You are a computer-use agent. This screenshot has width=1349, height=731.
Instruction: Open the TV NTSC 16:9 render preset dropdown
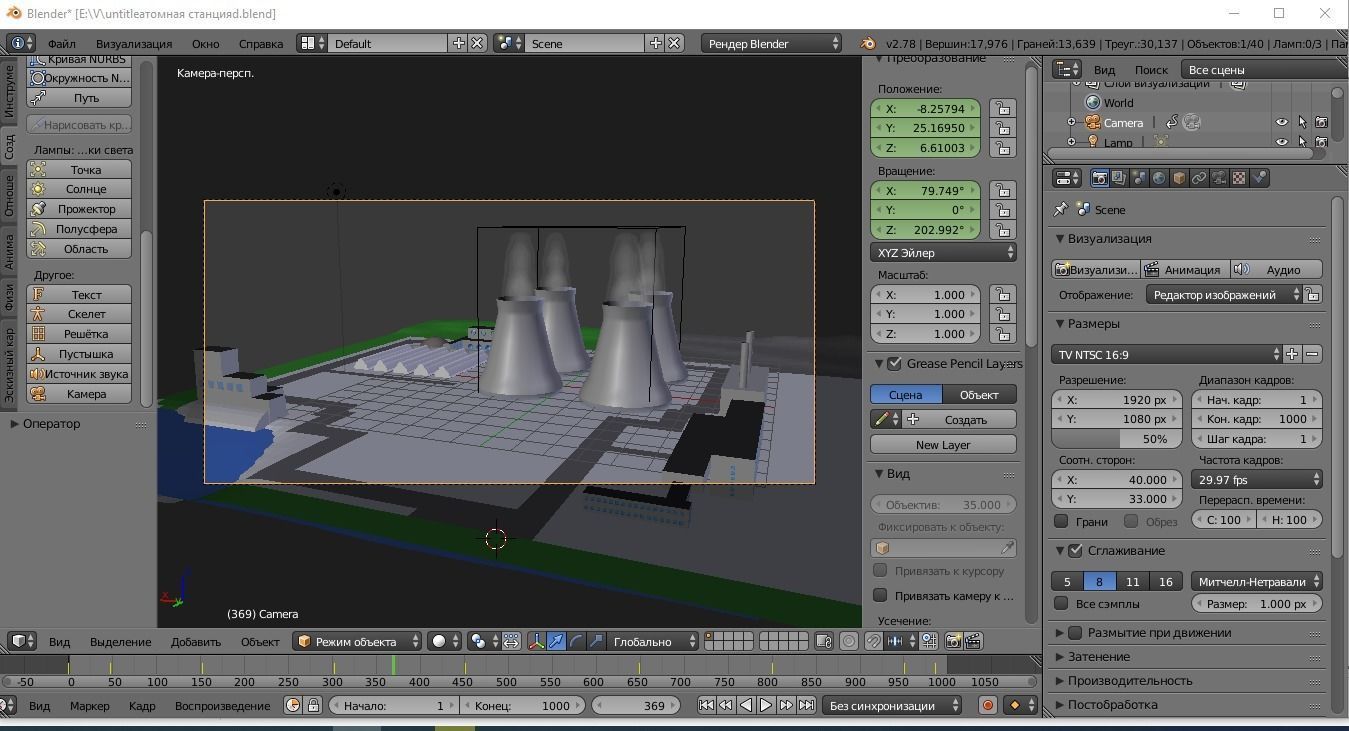point(1166,354)
